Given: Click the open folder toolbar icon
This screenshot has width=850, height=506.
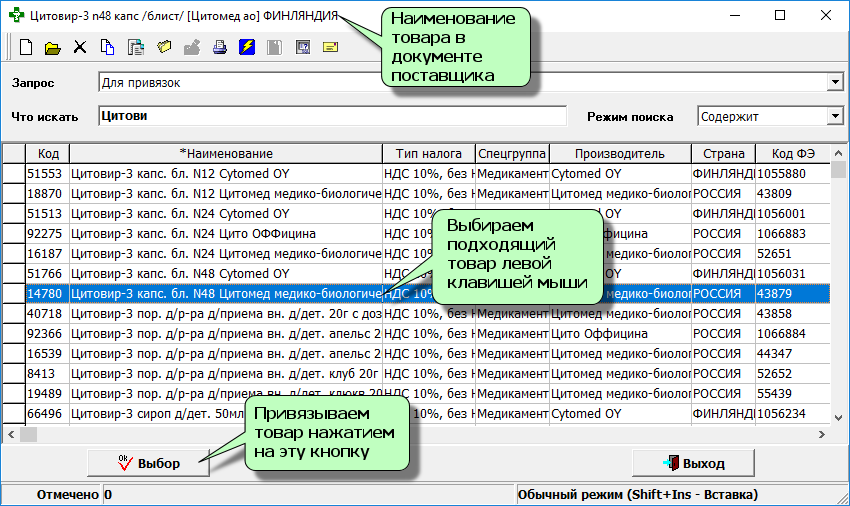Looking at the screenshot, I should point(53,47).
